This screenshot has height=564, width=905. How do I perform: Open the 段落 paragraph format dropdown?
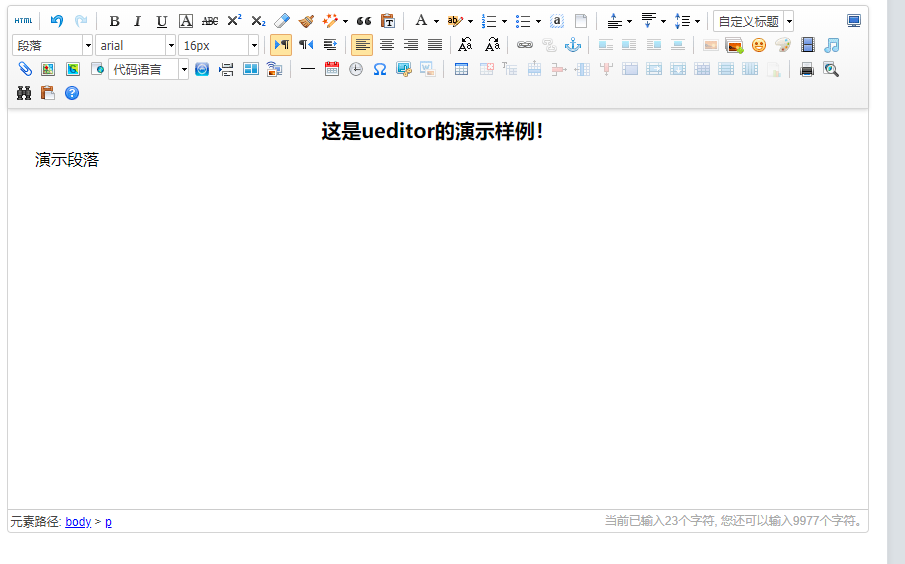53,45
